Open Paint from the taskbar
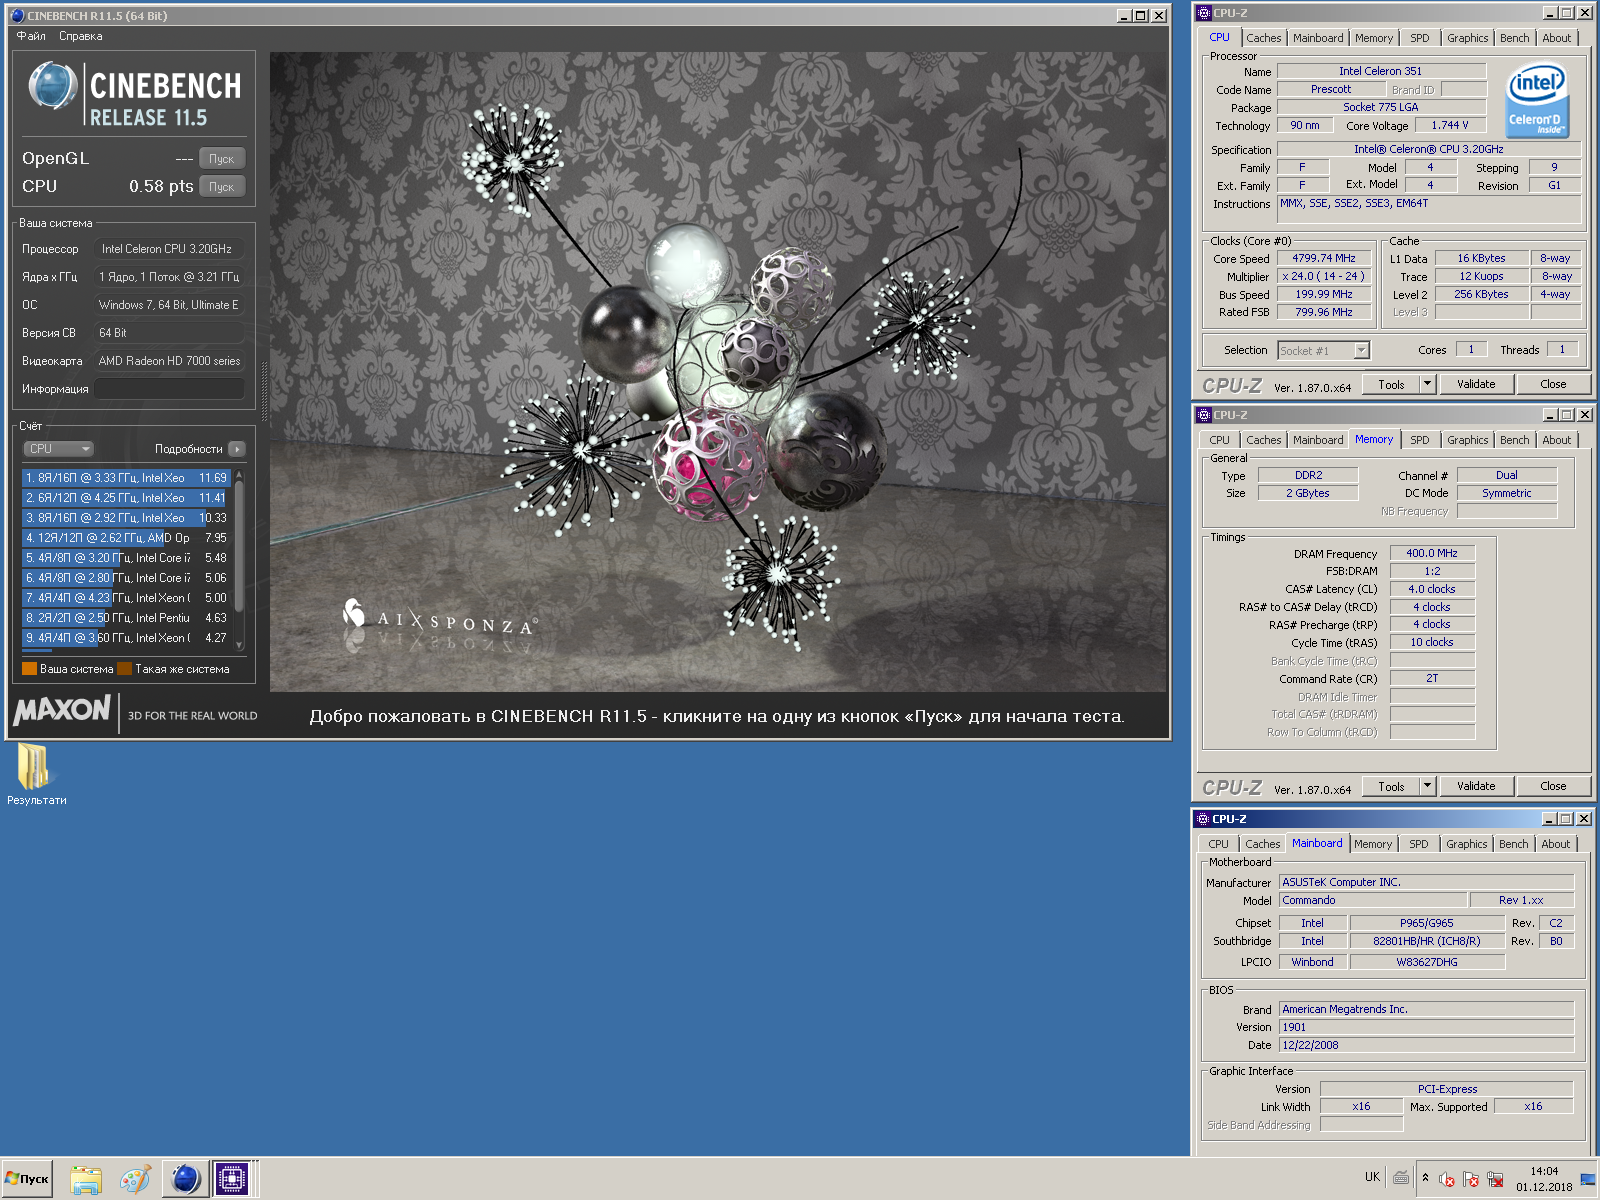1600x1200 pixels. (x=135, y=1180)
